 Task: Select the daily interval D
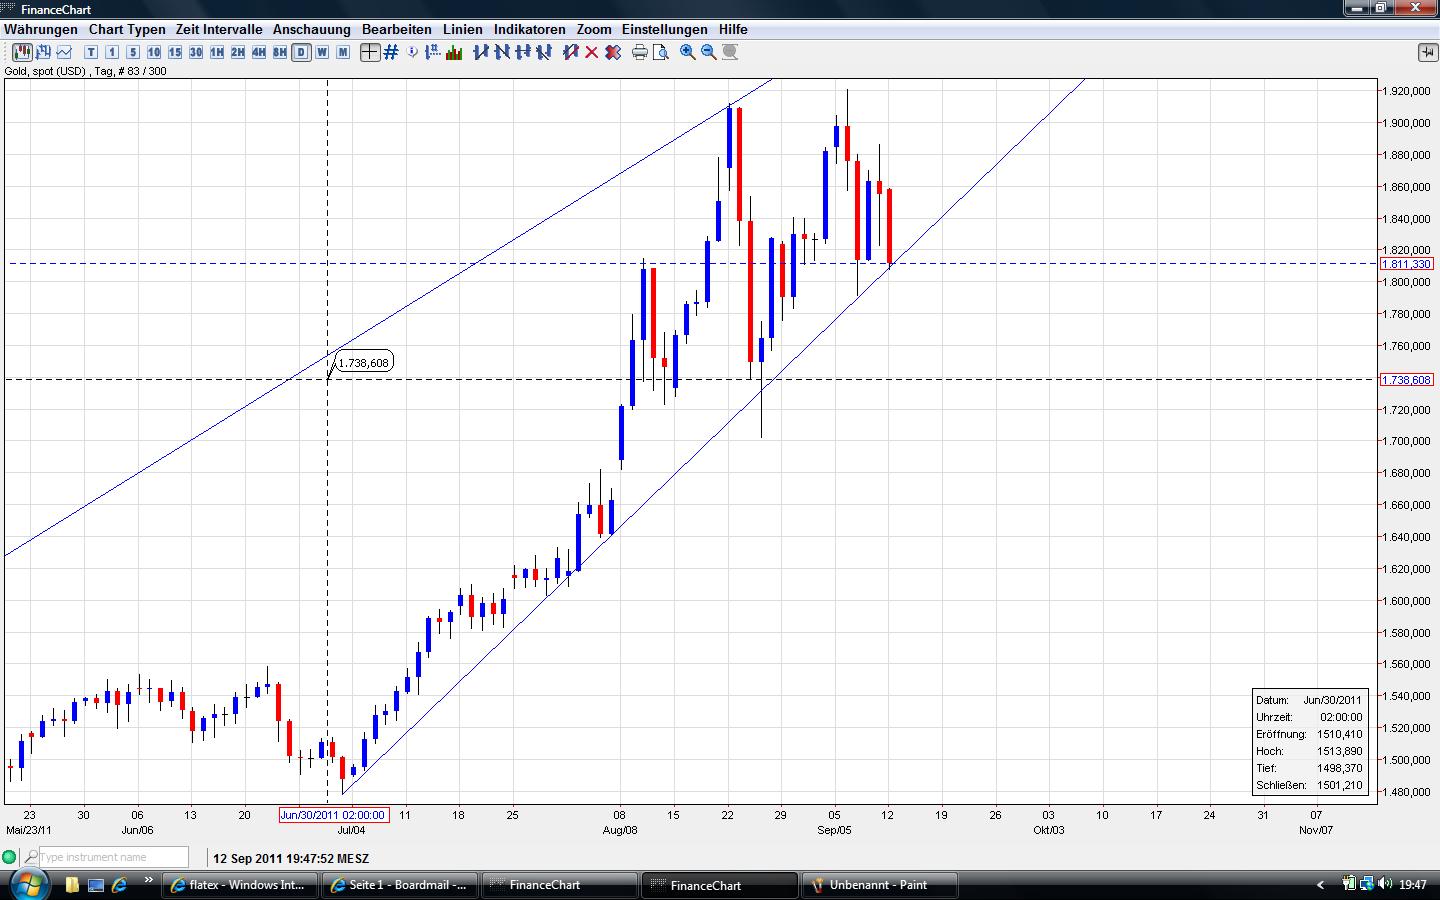301,52
